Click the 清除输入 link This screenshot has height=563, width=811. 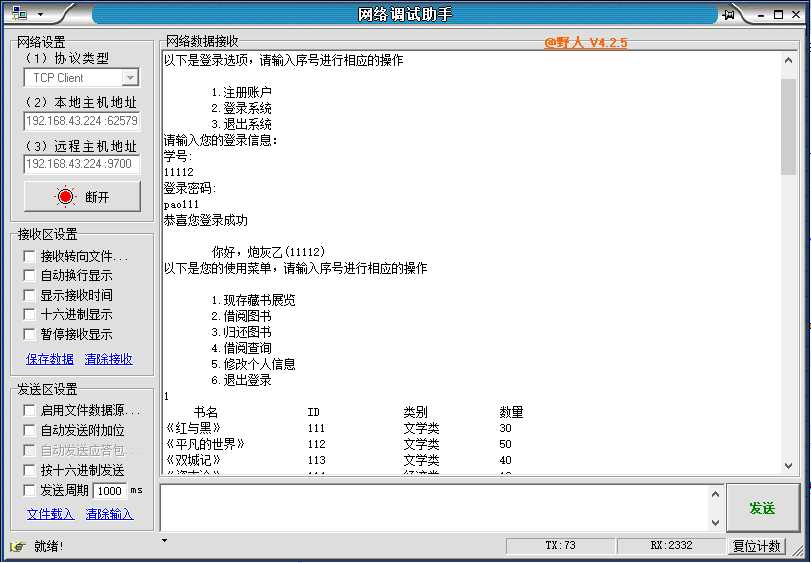[109, 514]
